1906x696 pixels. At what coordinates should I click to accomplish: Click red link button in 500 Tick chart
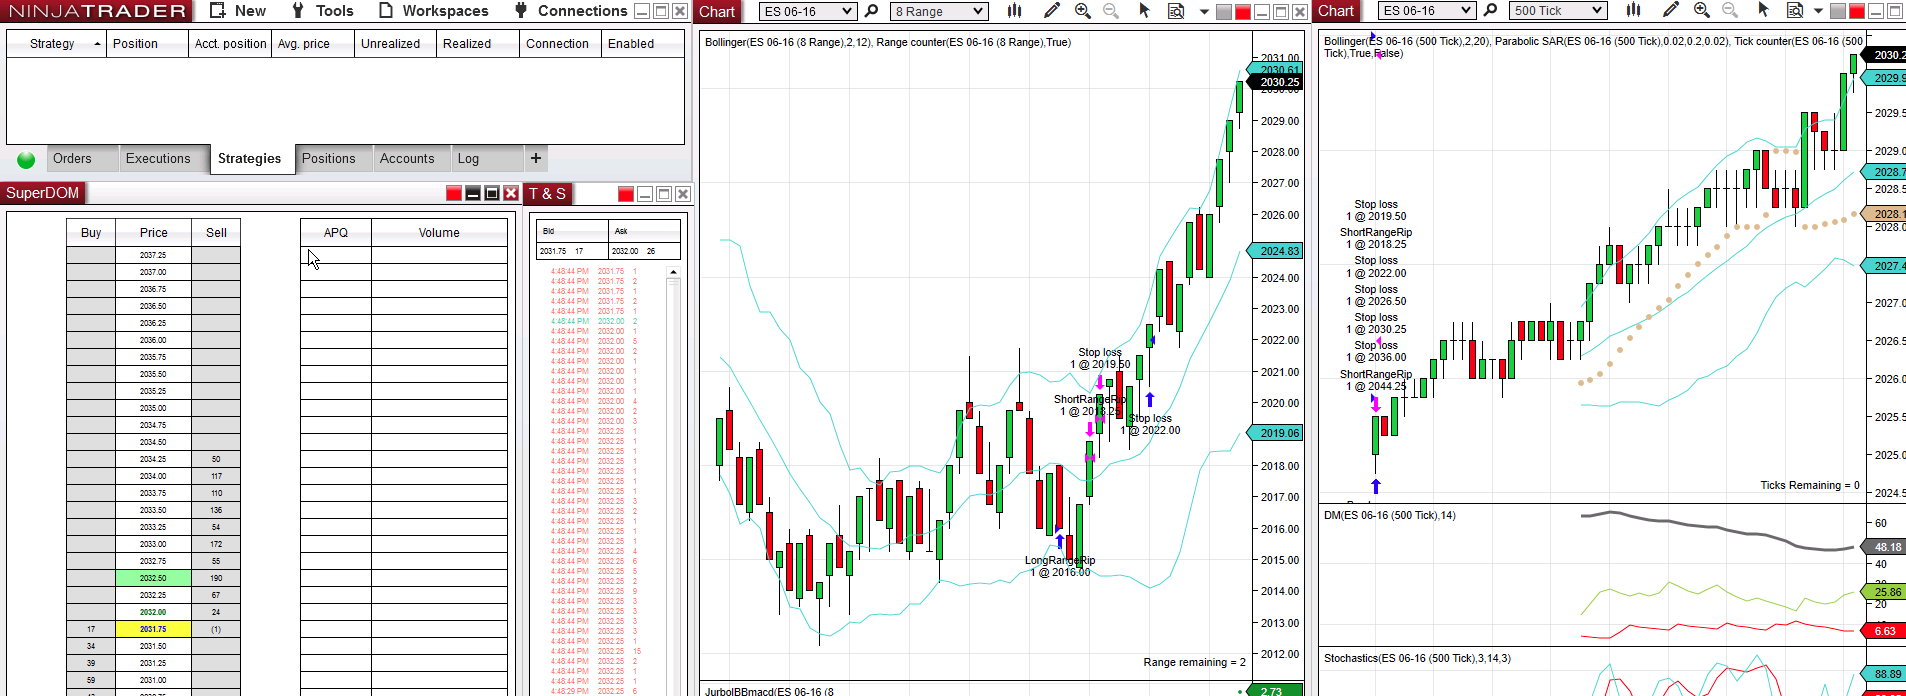(1857, 12)
